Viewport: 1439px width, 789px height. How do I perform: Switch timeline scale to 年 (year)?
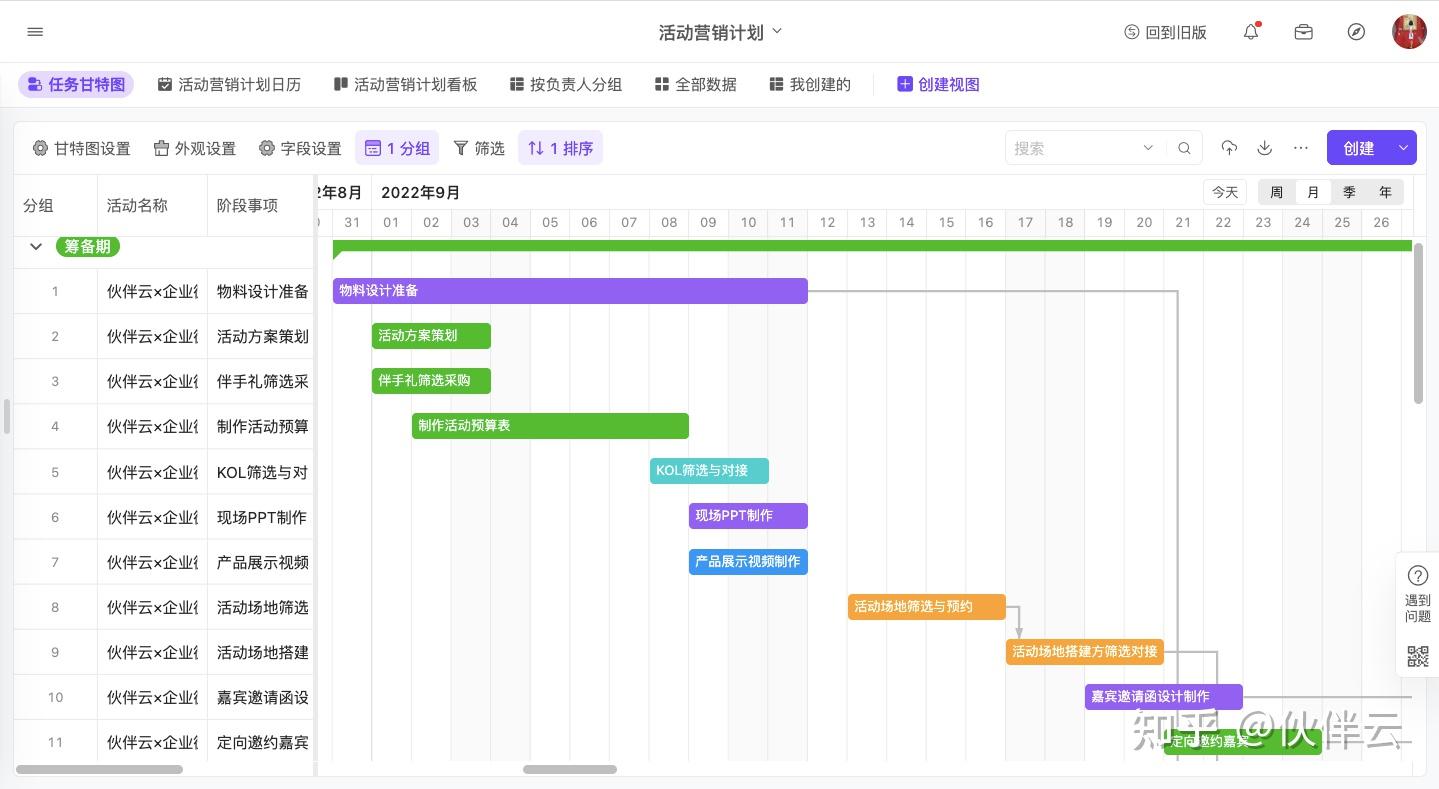coord(1385,192)
